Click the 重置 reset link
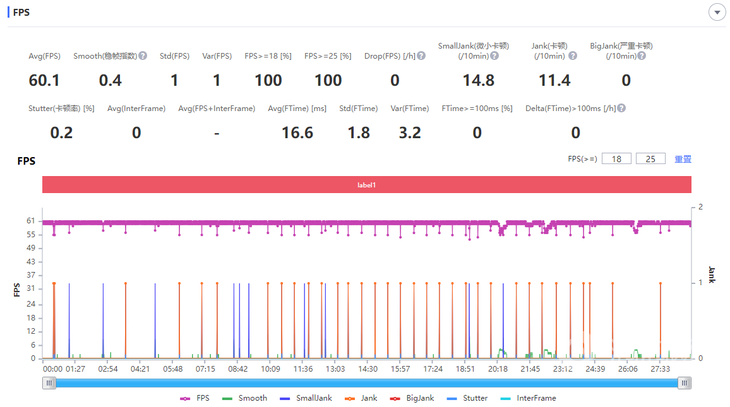Image resolution: width=730 pixels, height=407 pixels. click(683, 158)
